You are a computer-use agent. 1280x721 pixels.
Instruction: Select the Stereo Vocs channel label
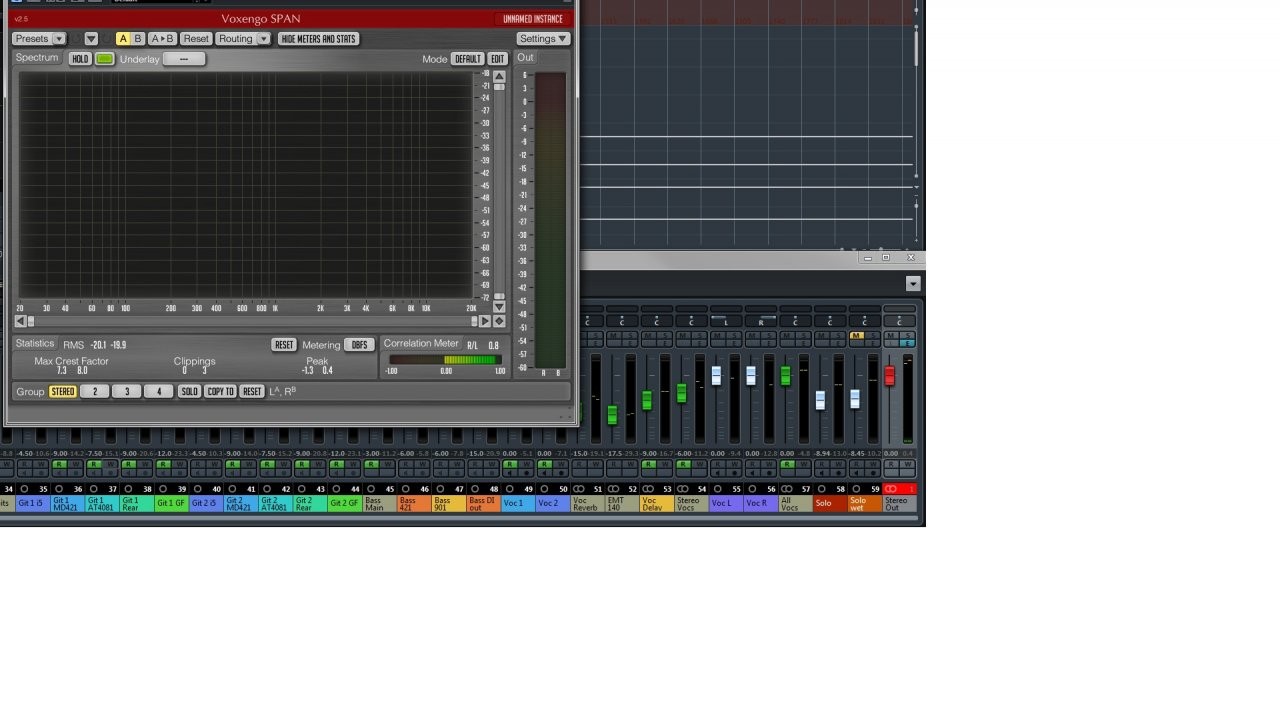click(x=692, y=504)
